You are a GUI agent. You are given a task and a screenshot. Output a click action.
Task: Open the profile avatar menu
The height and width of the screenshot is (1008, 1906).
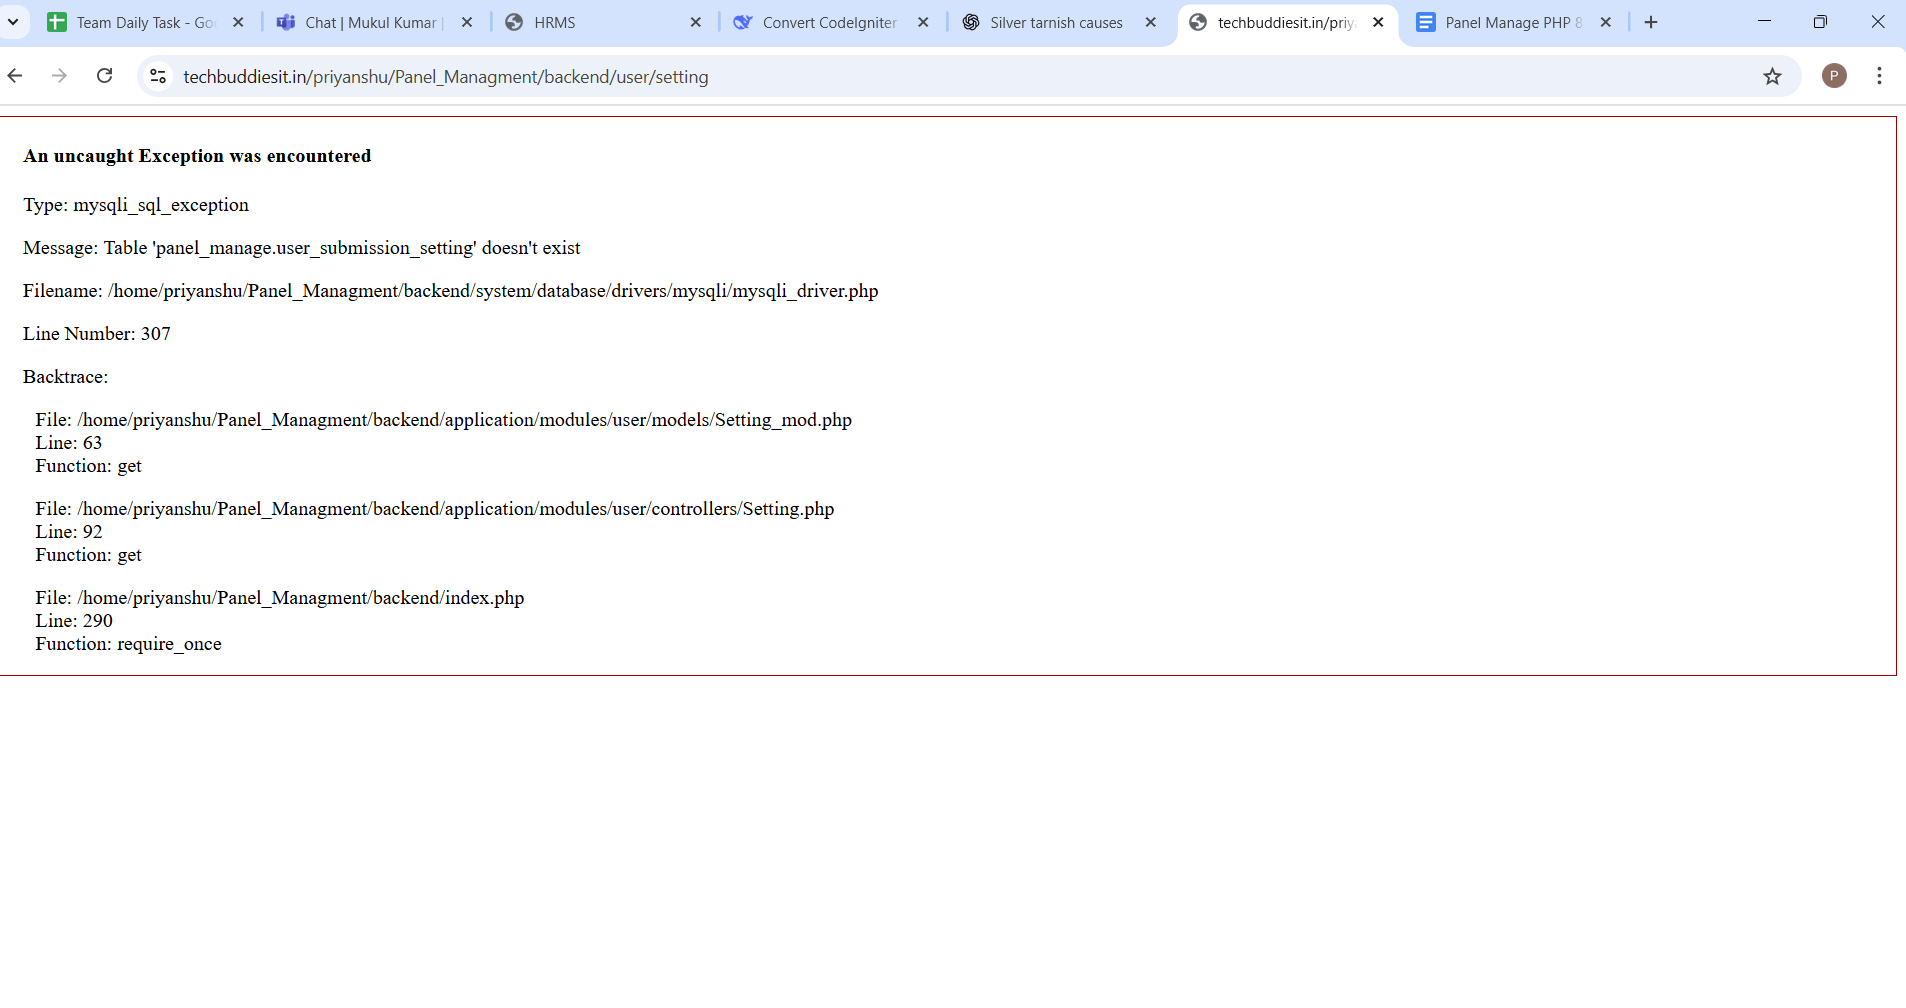1834,76
